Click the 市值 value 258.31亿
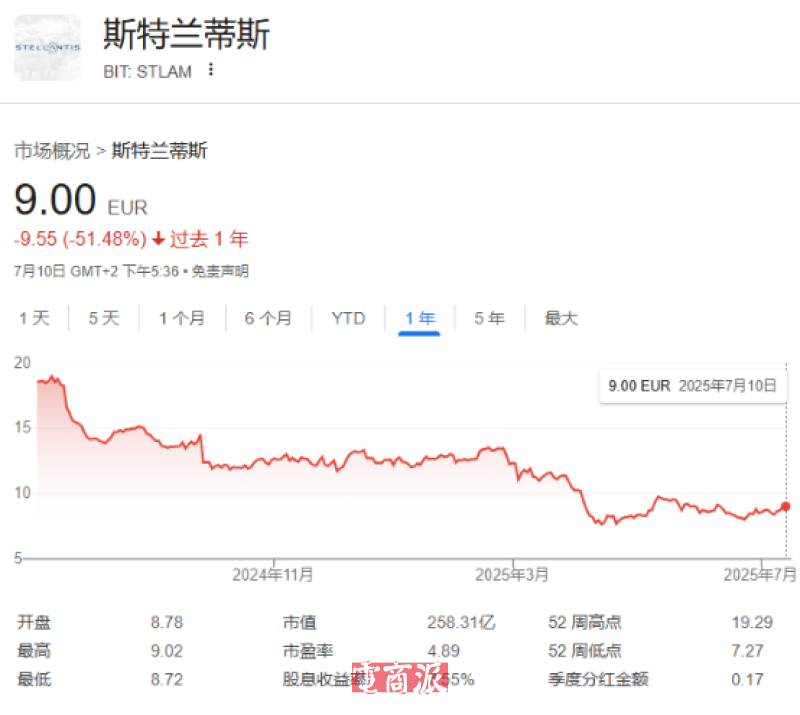 [461, 623]
